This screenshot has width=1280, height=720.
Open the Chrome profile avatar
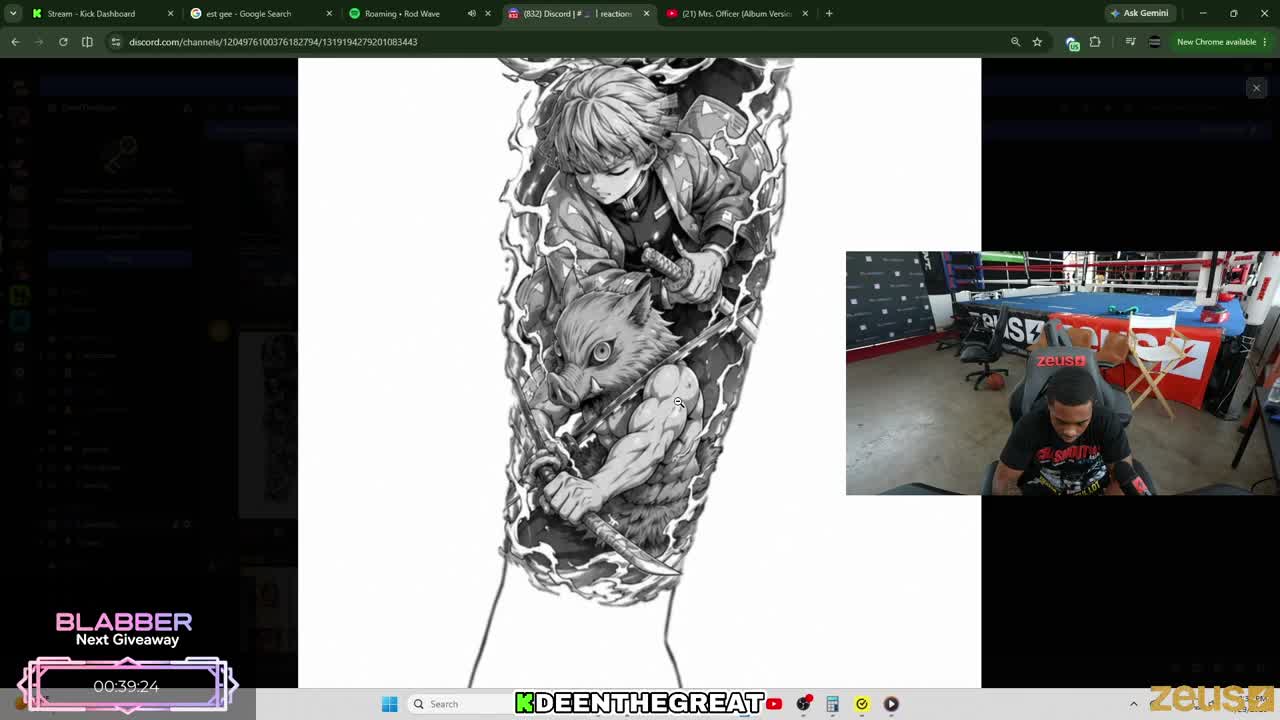[x=1154, y=42]
